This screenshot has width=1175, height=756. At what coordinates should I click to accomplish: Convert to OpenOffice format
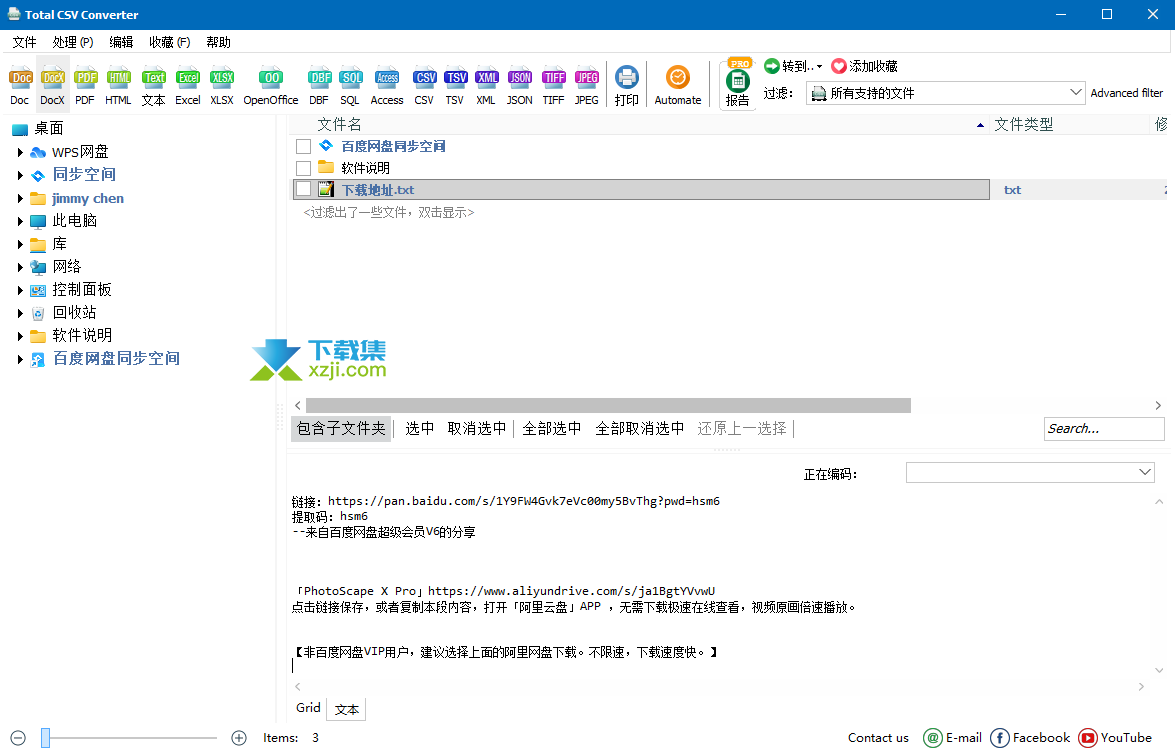(x=271, y=85)
